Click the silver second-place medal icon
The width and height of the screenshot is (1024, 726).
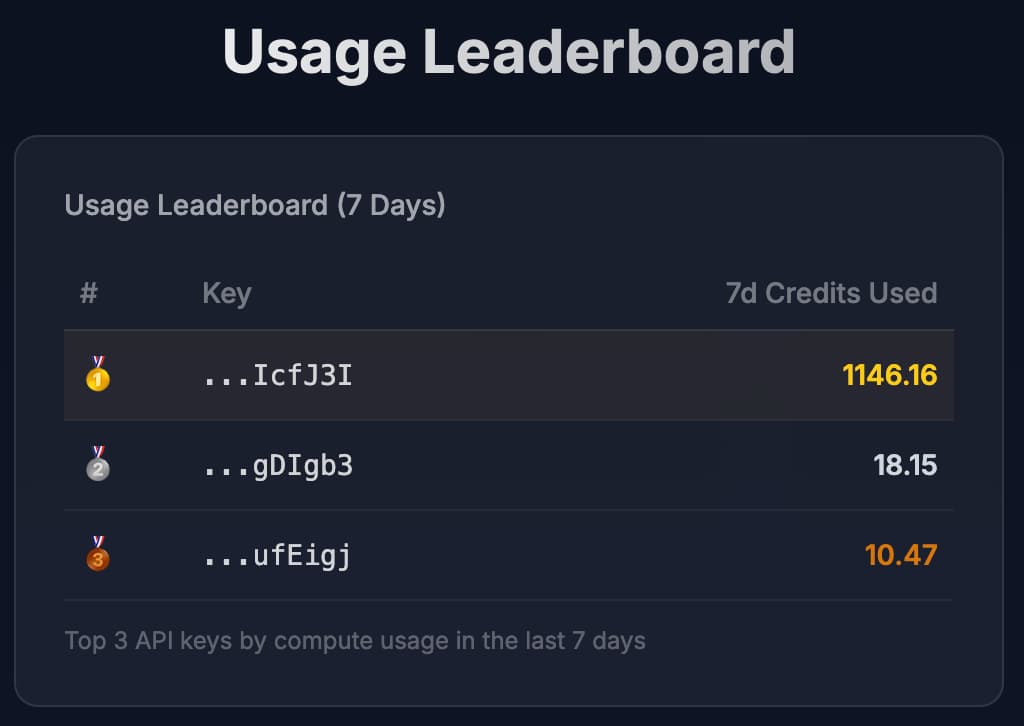97,465
